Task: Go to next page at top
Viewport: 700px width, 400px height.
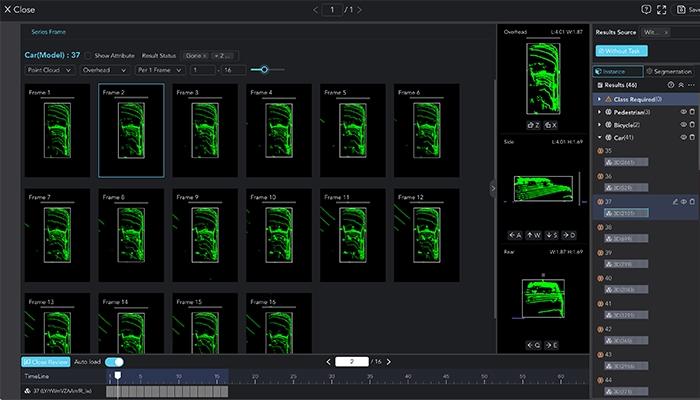Action: coord(359,9)
